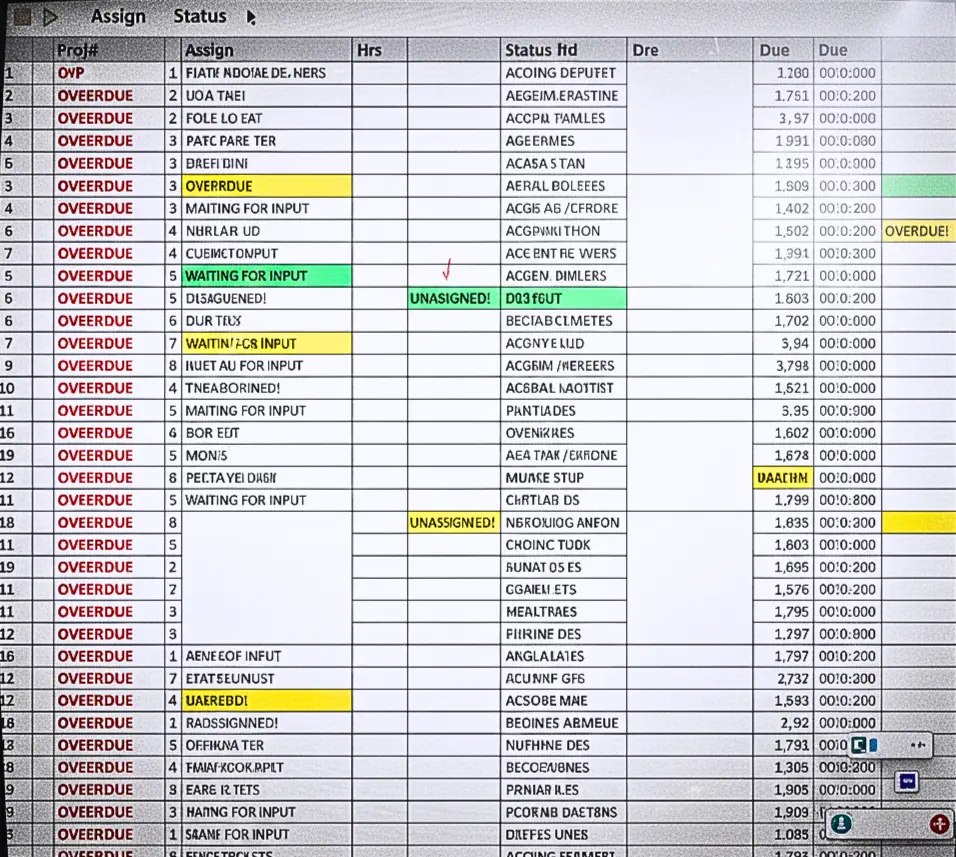Image resolution: width=956 pixels, height=857 pixels.
Task: Open the Assign menu
Action: [118, 16]
